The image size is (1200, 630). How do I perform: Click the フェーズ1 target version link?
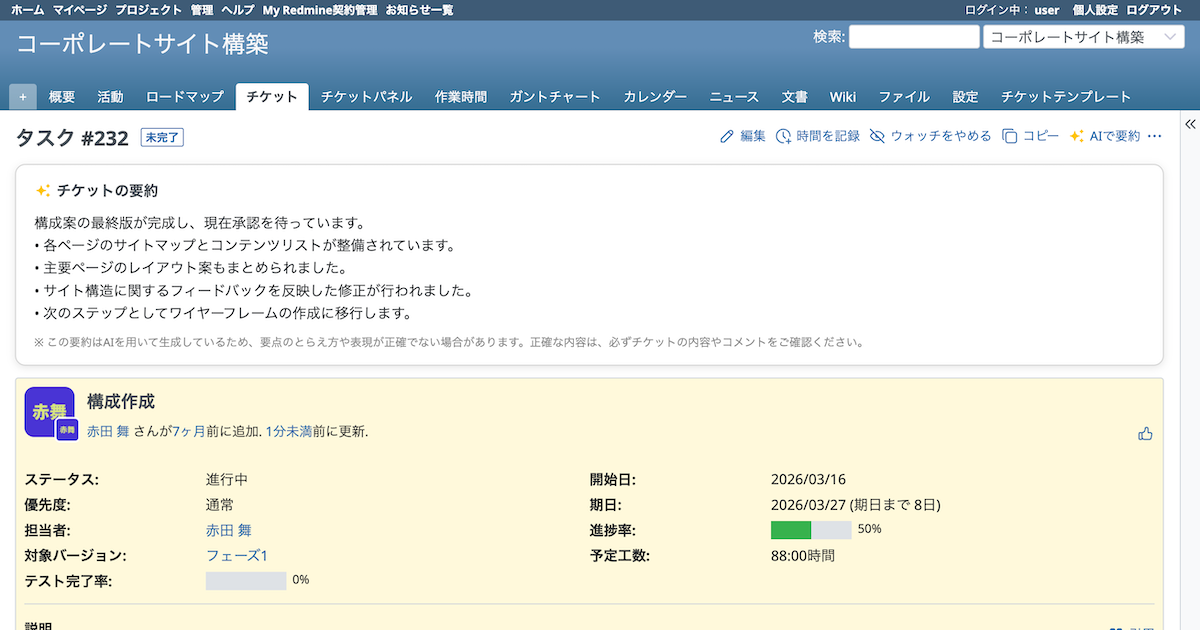pos(237,555)
